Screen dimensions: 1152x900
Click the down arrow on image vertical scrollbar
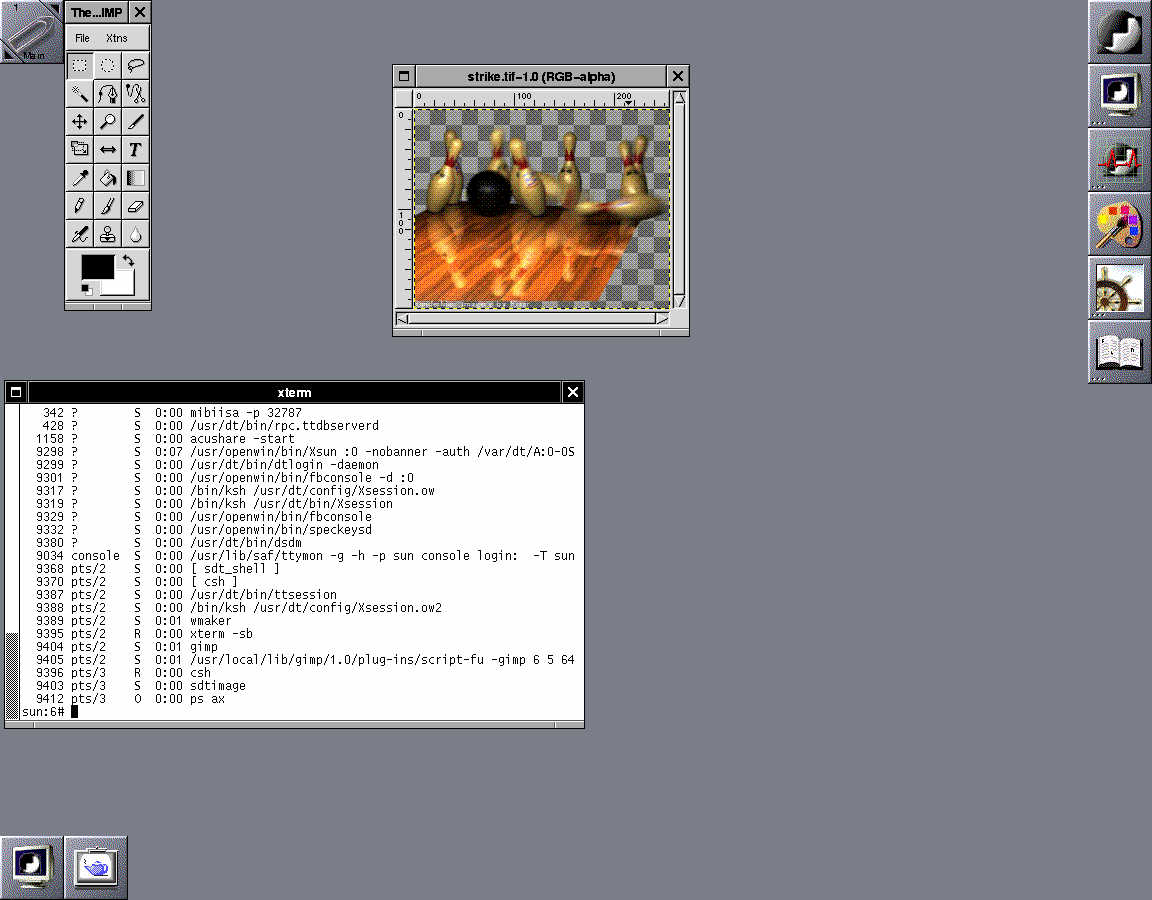click(680, 301)
